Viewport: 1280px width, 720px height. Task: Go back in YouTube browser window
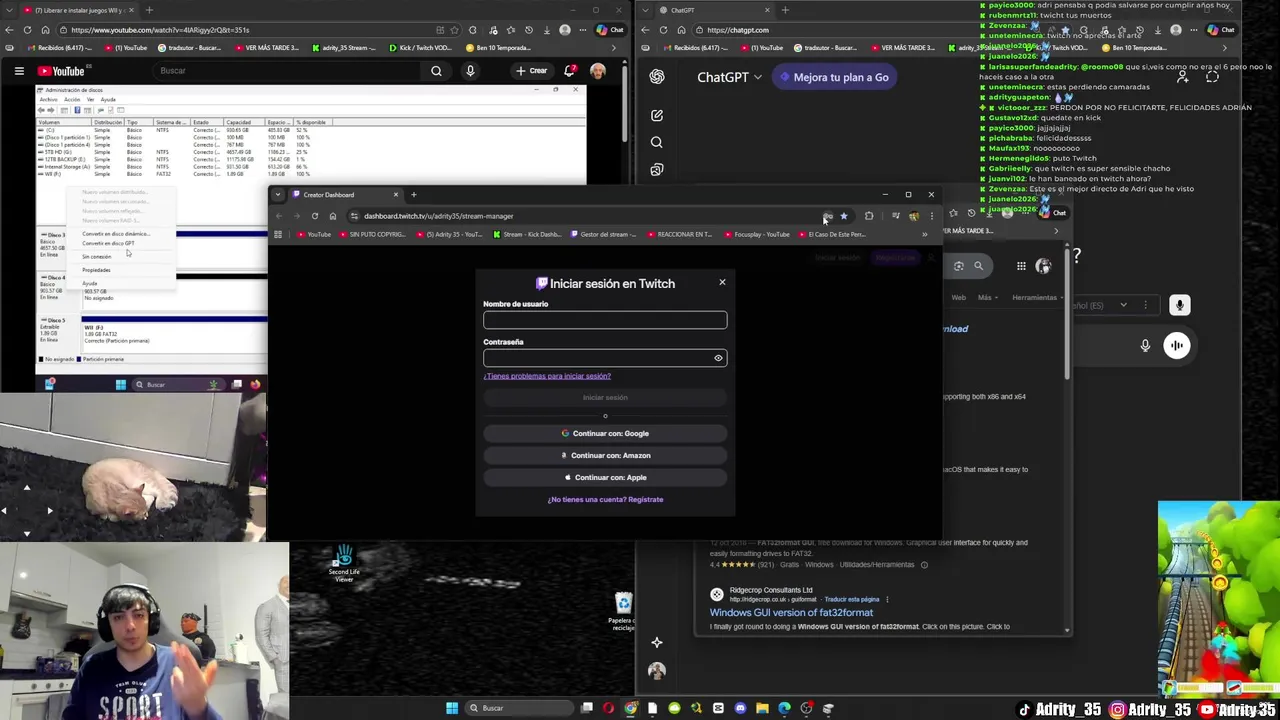[10, 30]
